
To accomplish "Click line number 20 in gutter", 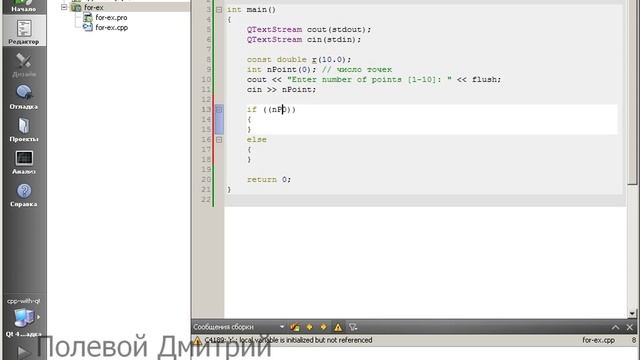I will pyautogui.click(x=206, y=180).
